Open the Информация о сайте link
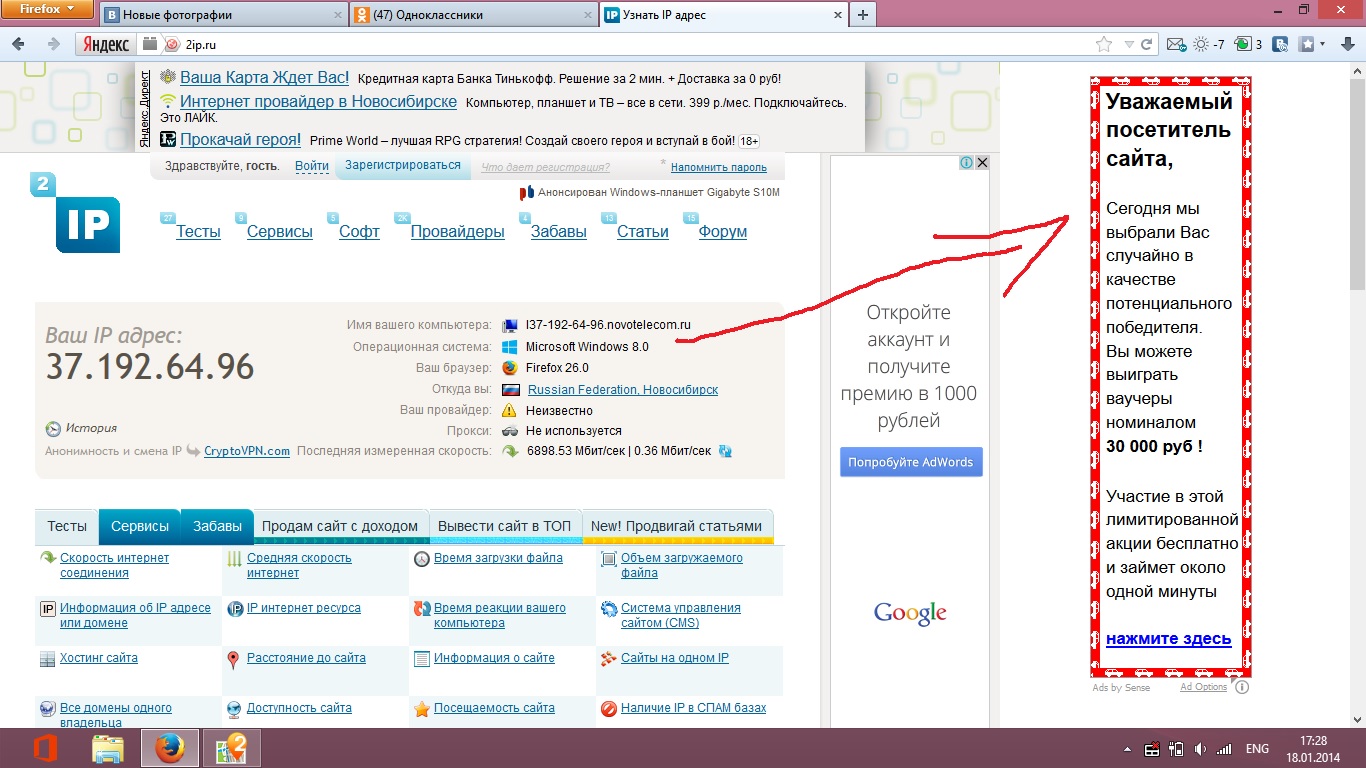The image size is (1366, 768). point(494,658)
